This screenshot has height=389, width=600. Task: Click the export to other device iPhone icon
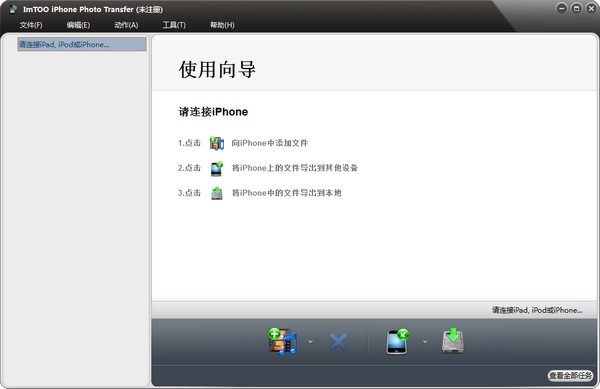coord(398,341)
